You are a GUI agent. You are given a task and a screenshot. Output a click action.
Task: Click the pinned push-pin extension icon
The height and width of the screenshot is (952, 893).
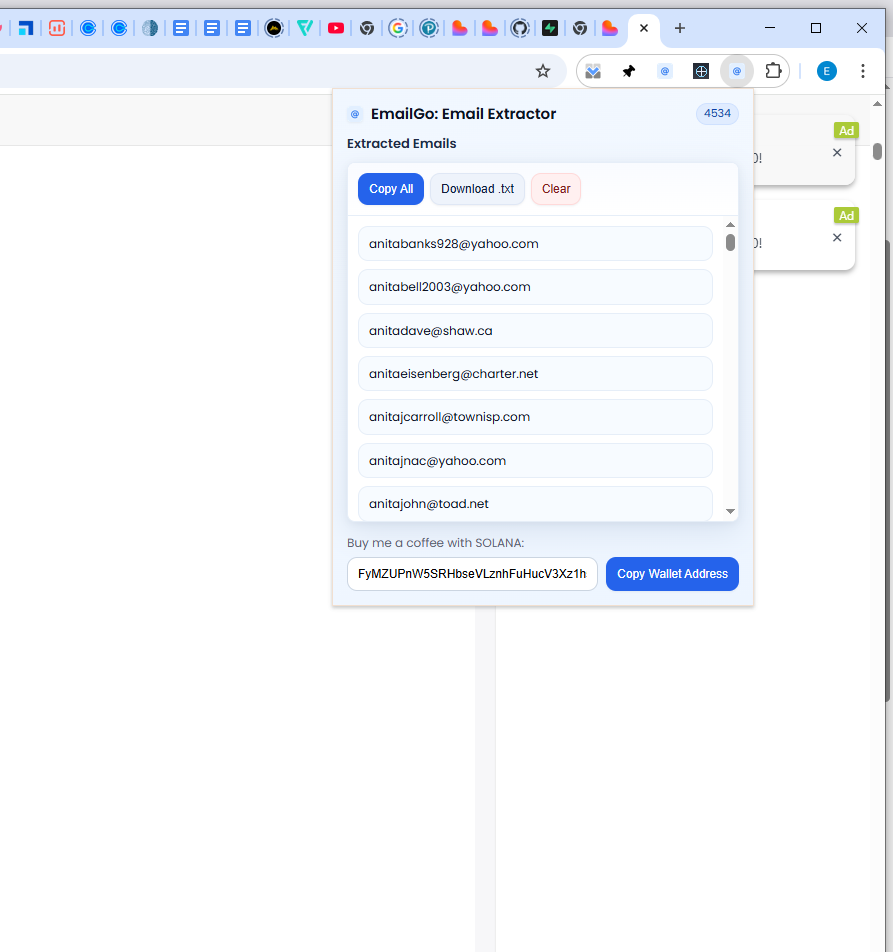[x=628, y=71]
